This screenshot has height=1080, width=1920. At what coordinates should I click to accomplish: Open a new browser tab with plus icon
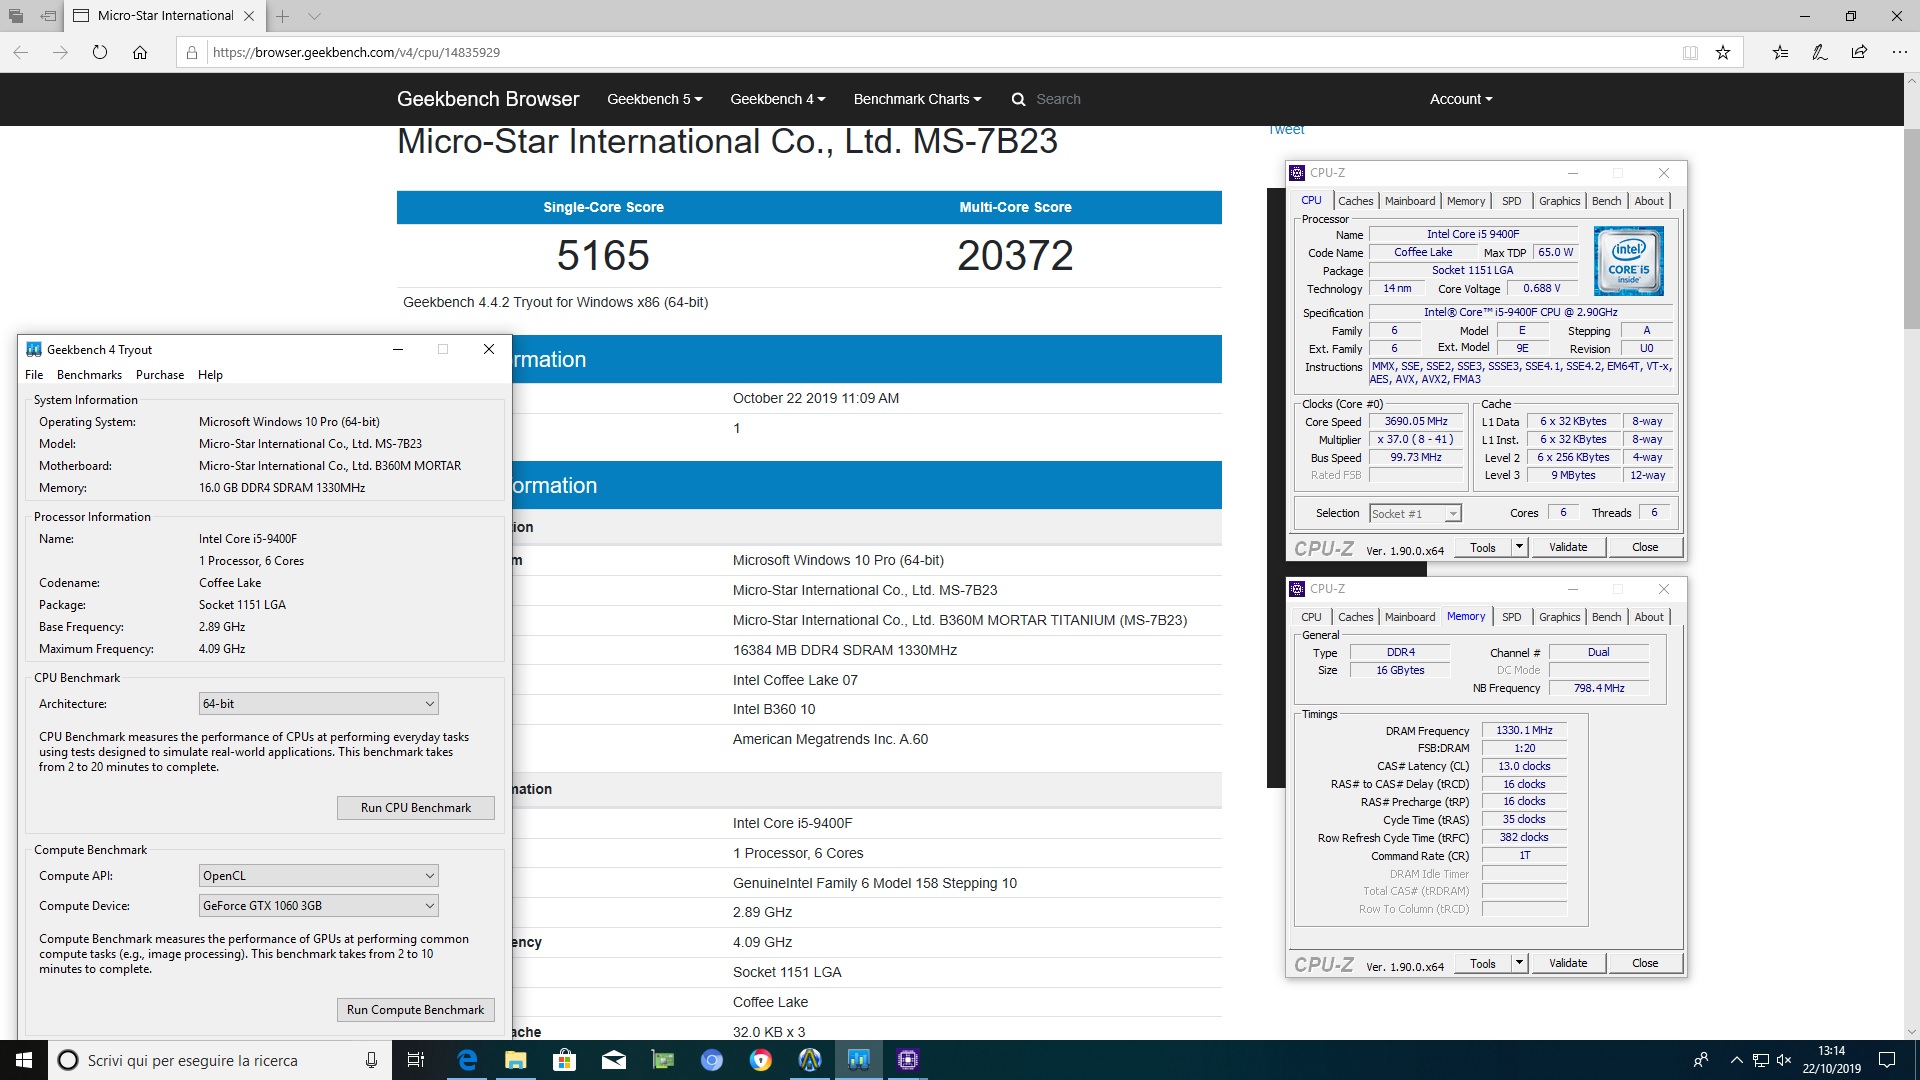pos(283,16)
